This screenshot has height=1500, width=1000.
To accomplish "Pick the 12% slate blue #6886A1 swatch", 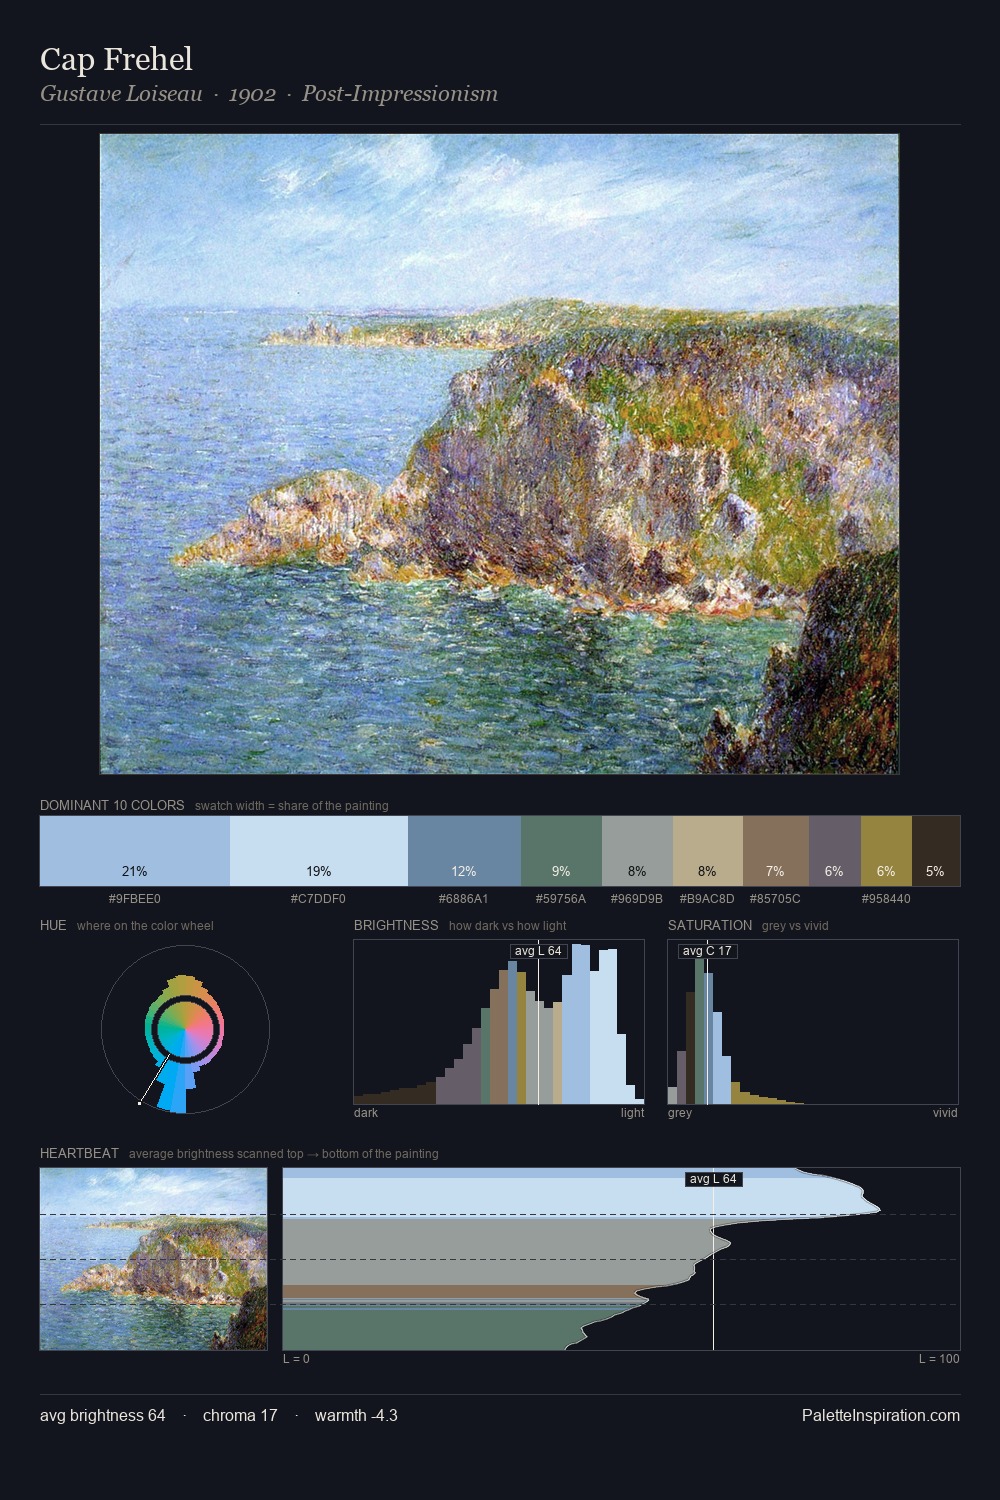I will click(464, 851).
